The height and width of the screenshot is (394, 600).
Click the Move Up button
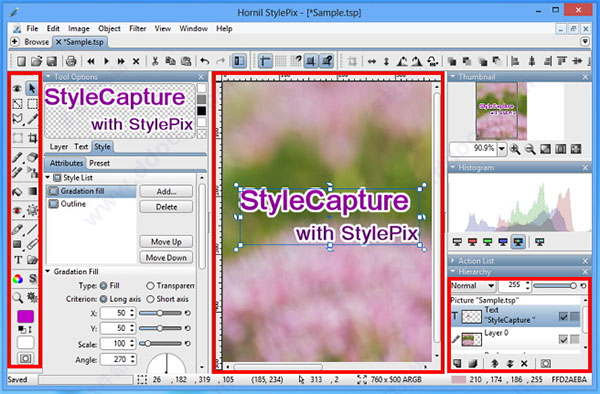(x=166, y=242)
